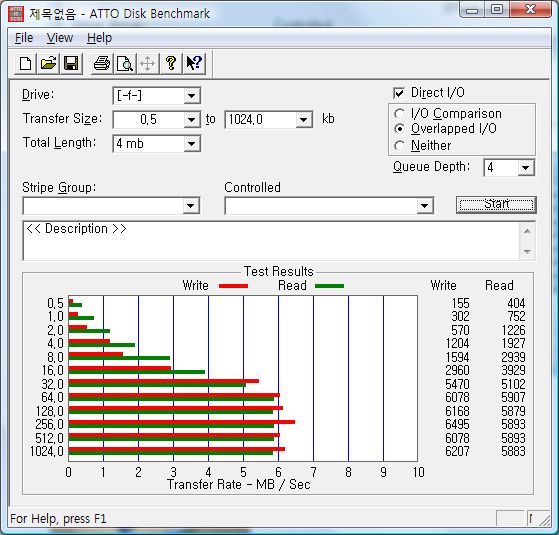Screen dimensions: 559x535
Task: Click the four-arrow move toolbar icon
Action: 148,64
